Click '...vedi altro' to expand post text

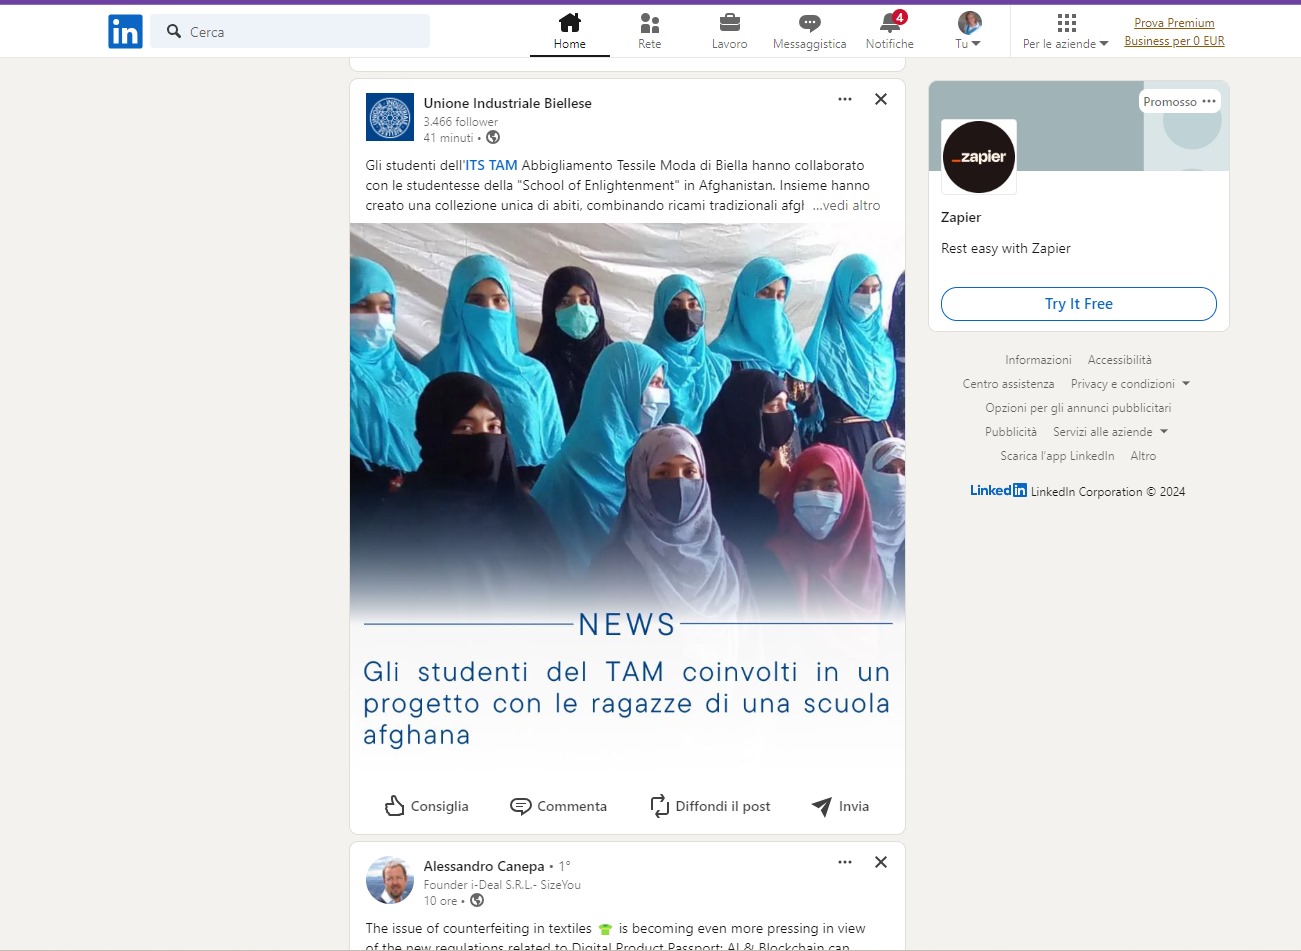(x=846, y=205)
